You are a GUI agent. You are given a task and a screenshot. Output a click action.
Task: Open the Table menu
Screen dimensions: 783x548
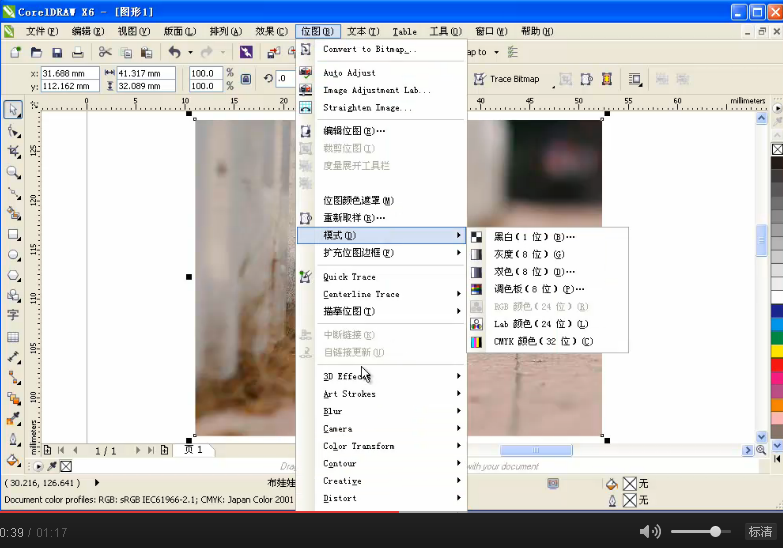(404, 31)
